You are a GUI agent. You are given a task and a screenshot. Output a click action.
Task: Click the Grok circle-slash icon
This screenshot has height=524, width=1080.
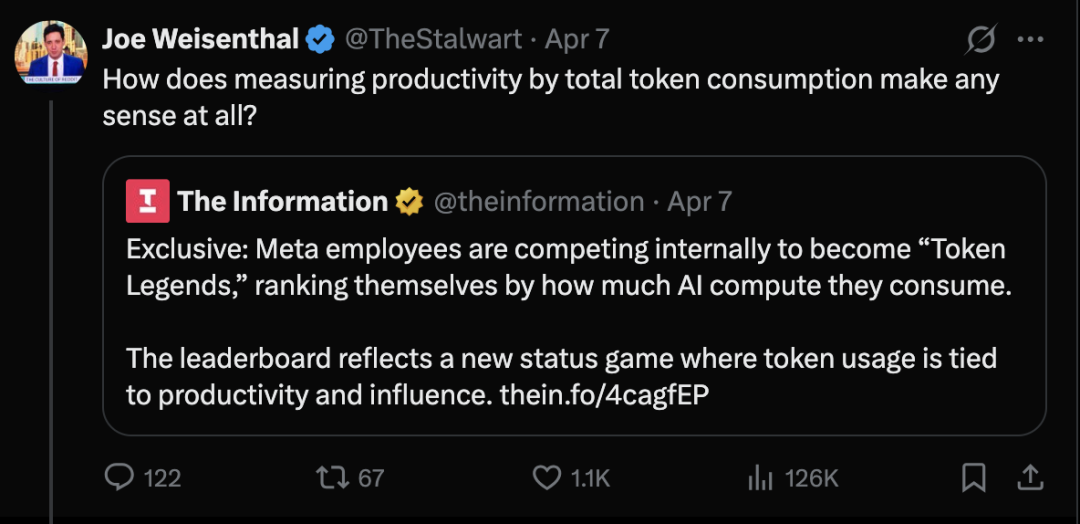980,40
